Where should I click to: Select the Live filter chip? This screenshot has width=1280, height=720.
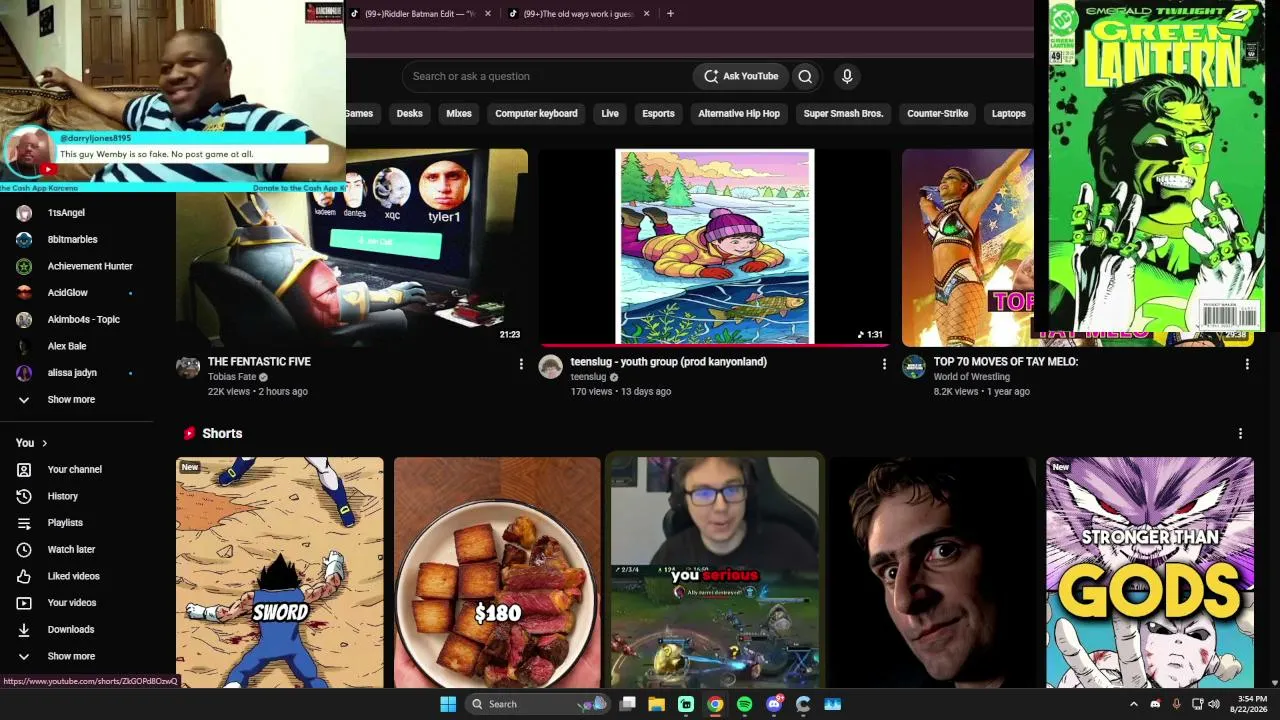[610, 114]
